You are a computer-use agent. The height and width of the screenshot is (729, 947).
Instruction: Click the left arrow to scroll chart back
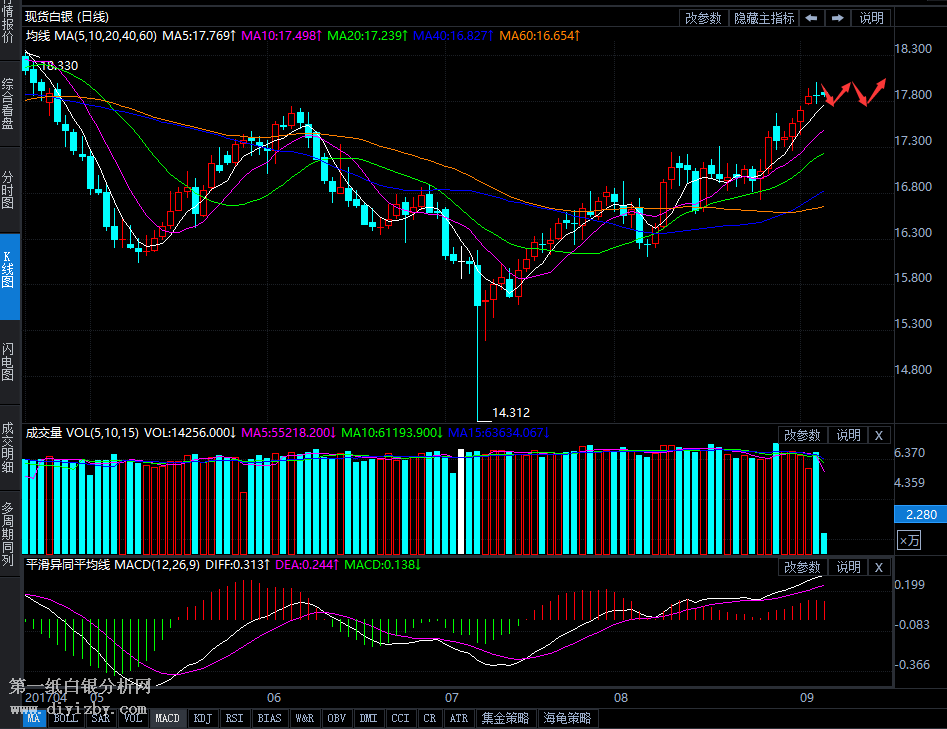coord(811,18)
